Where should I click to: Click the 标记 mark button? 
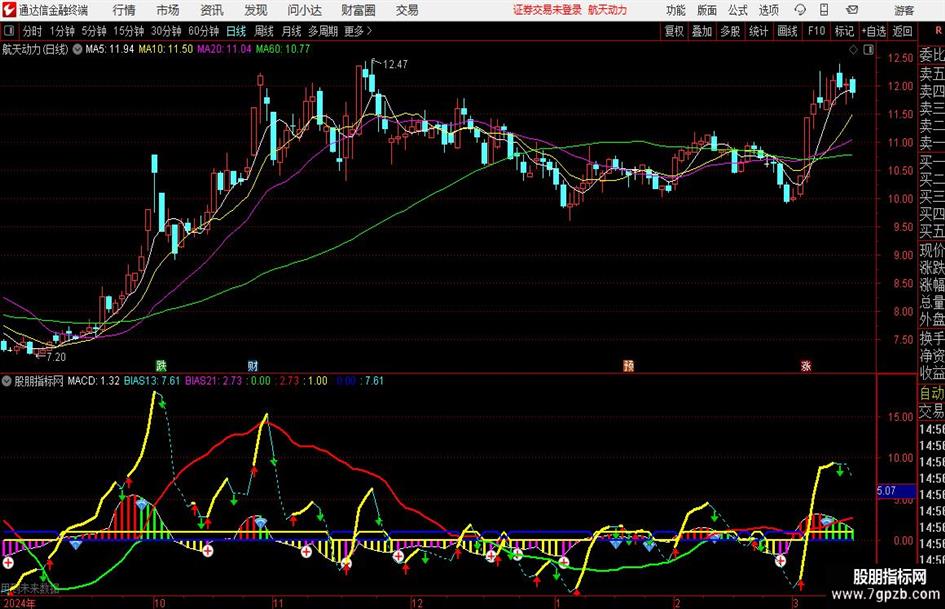click(x=844, y=31)
